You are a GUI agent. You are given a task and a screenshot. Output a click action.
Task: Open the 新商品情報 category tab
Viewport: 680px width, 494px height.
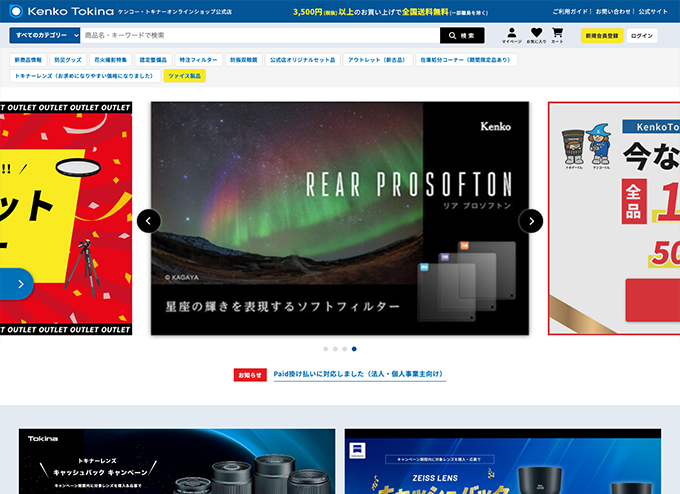coord(28,60)
